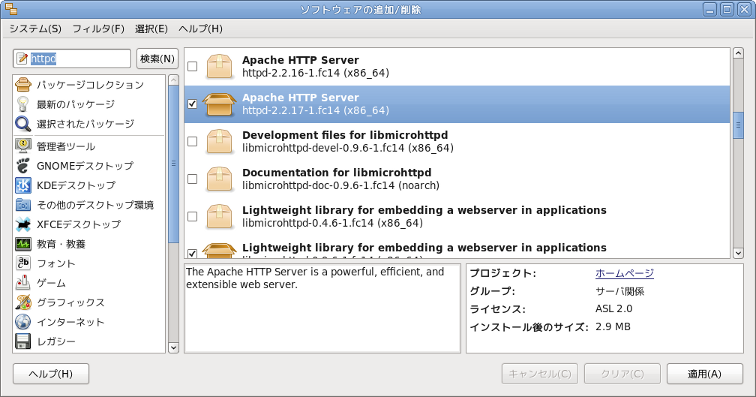Click the KDEデスクトップ icon

[23, 185]
